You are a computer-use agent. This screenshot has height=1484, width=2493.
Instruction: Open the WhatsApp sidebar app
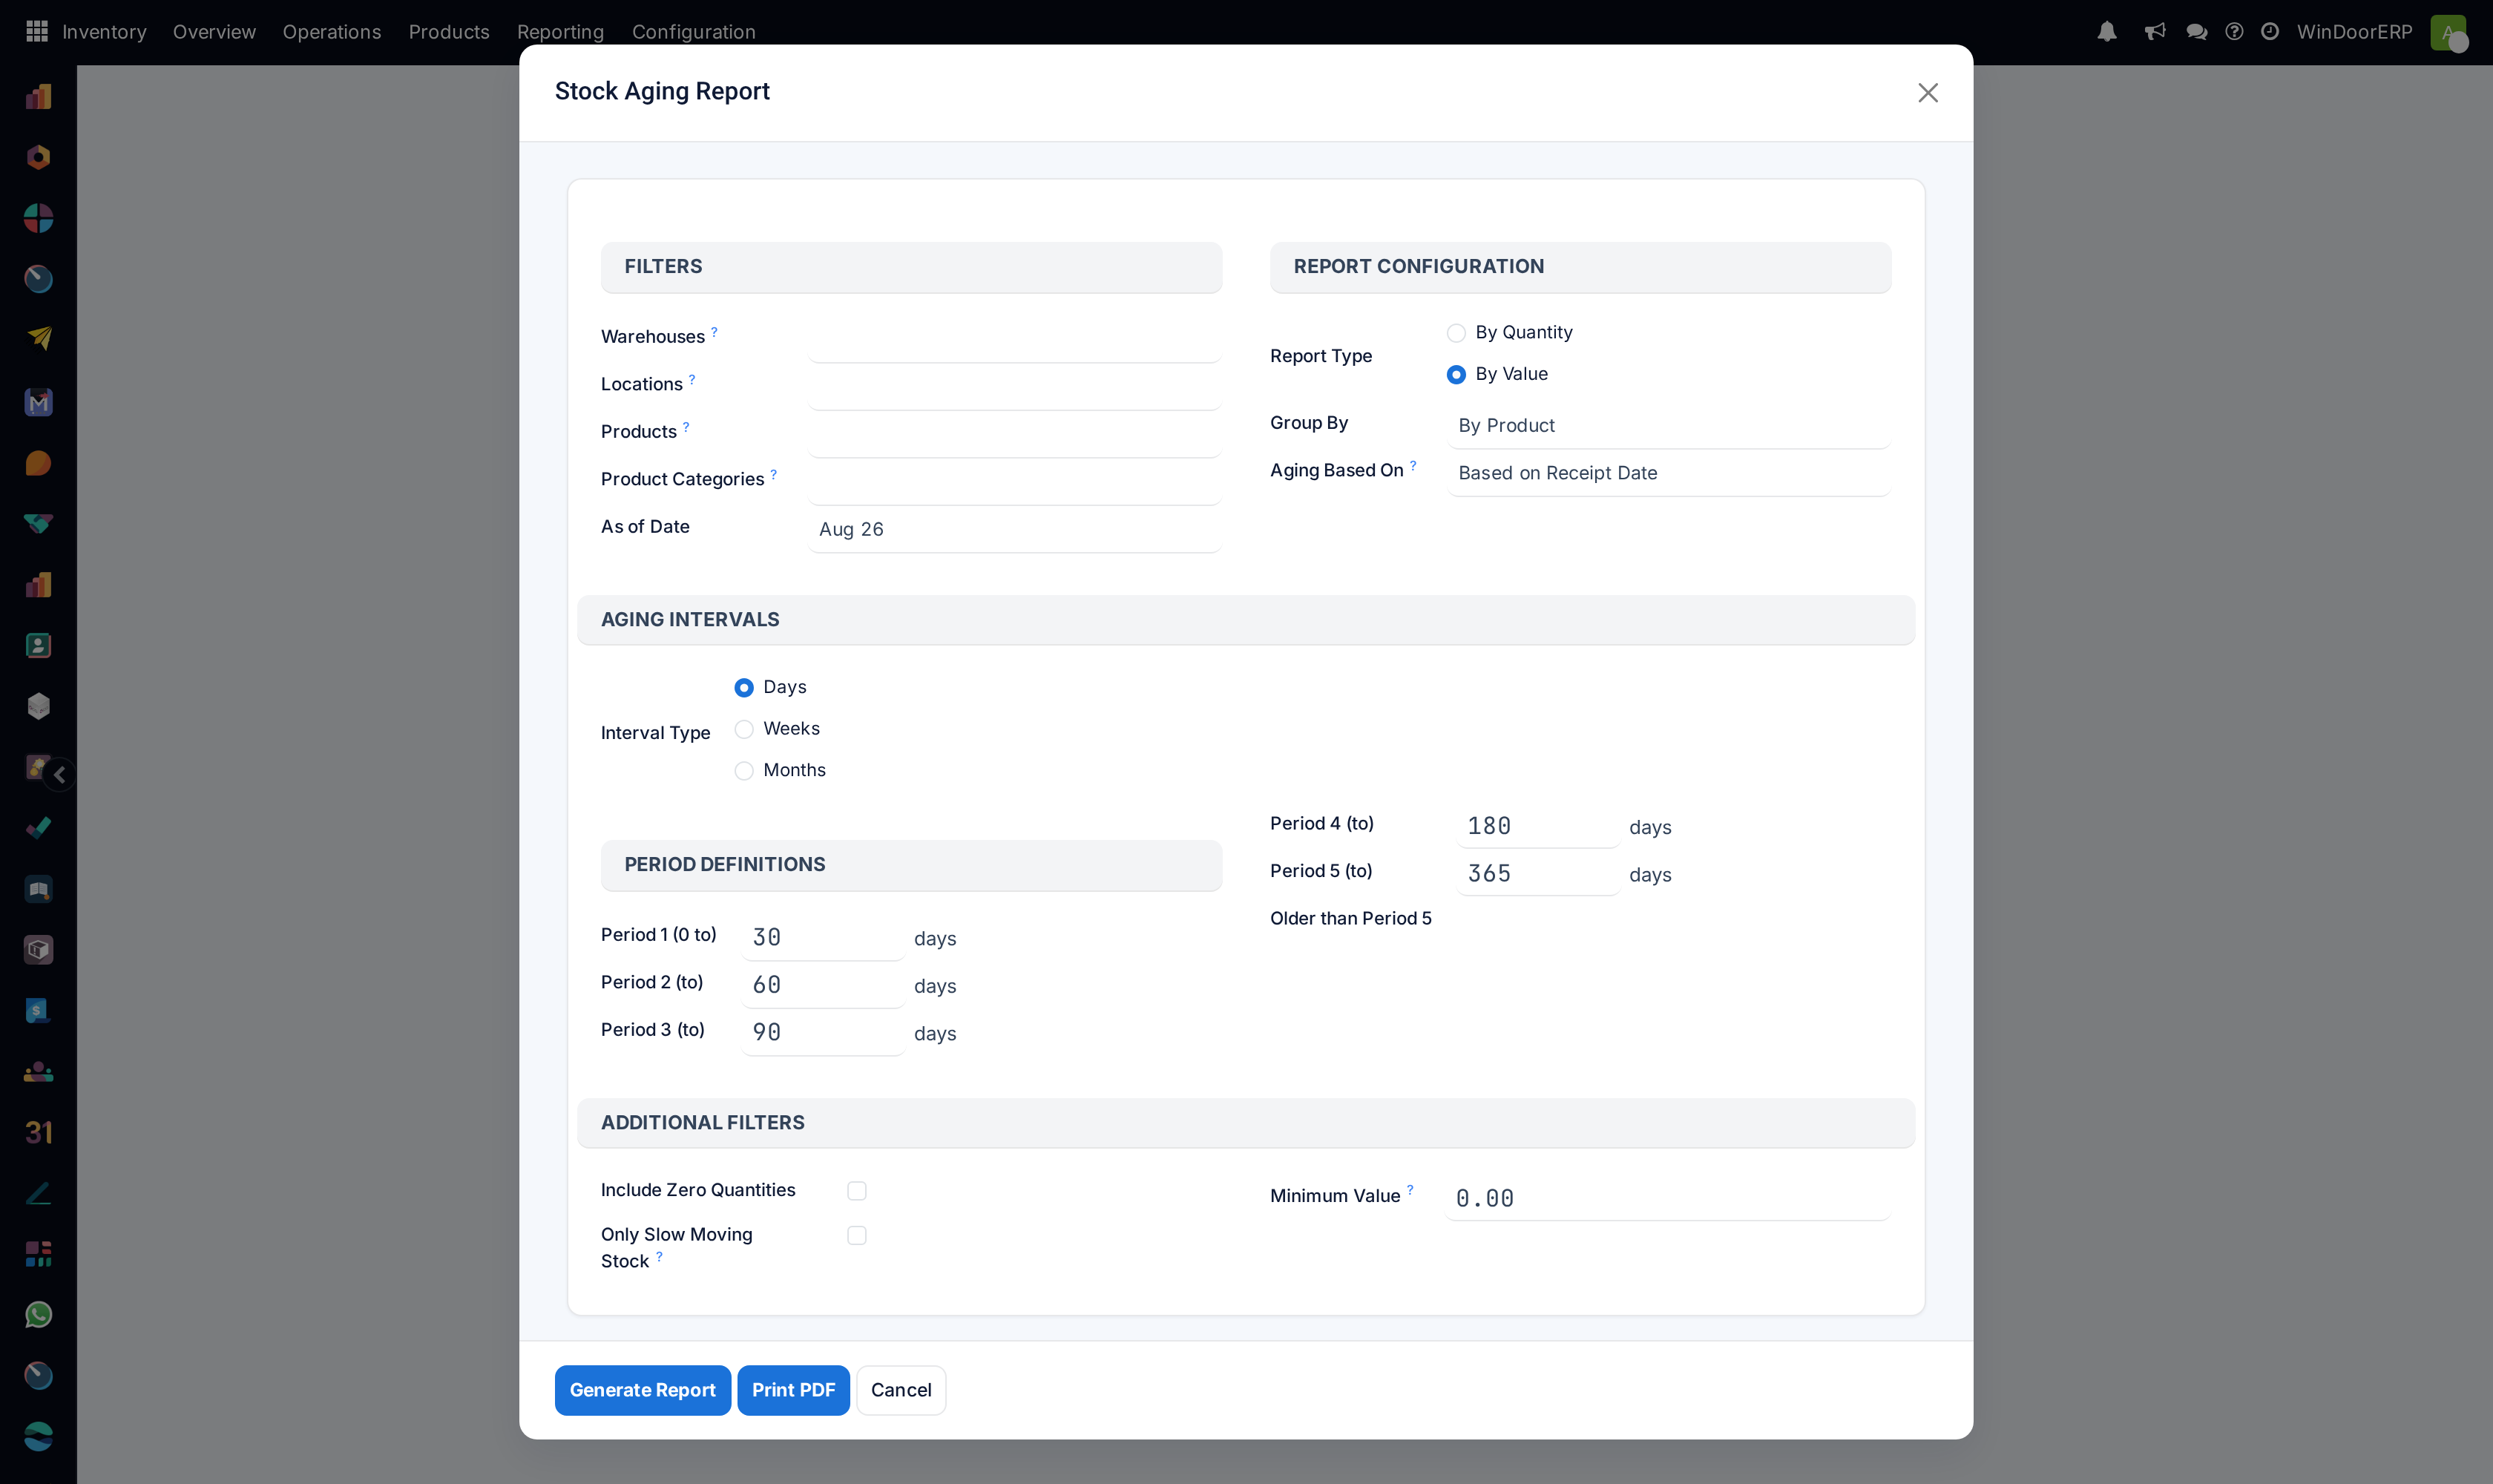(38, 1315)
